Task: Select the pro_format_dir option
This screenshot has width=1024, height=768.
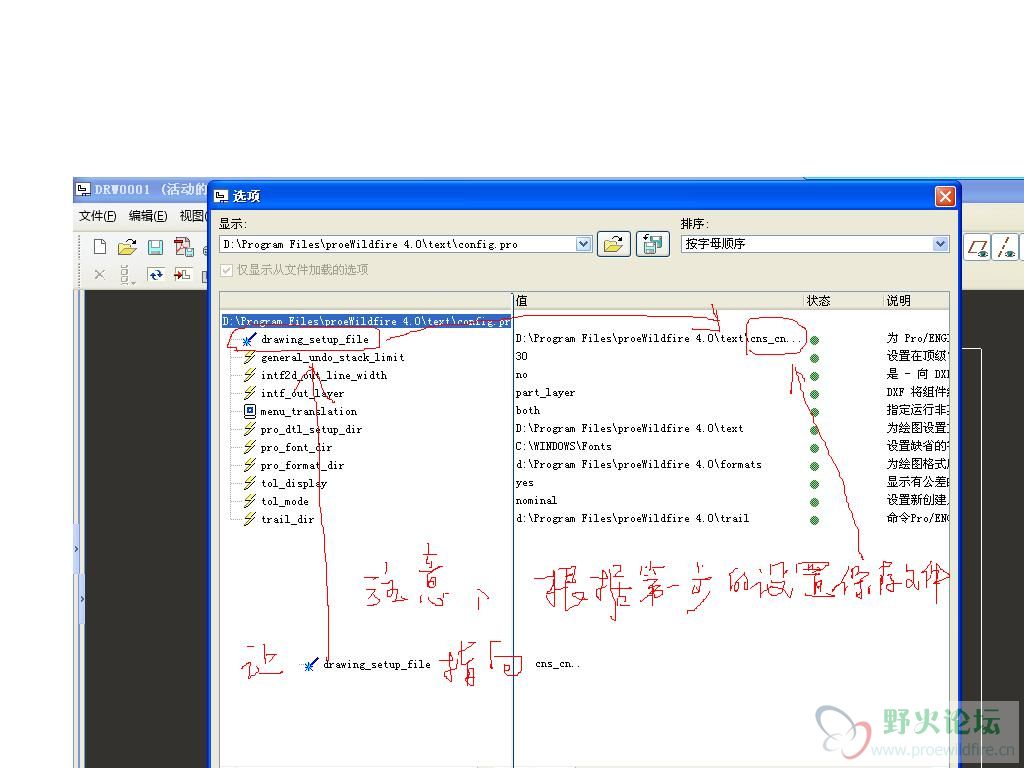Action: 302,466
